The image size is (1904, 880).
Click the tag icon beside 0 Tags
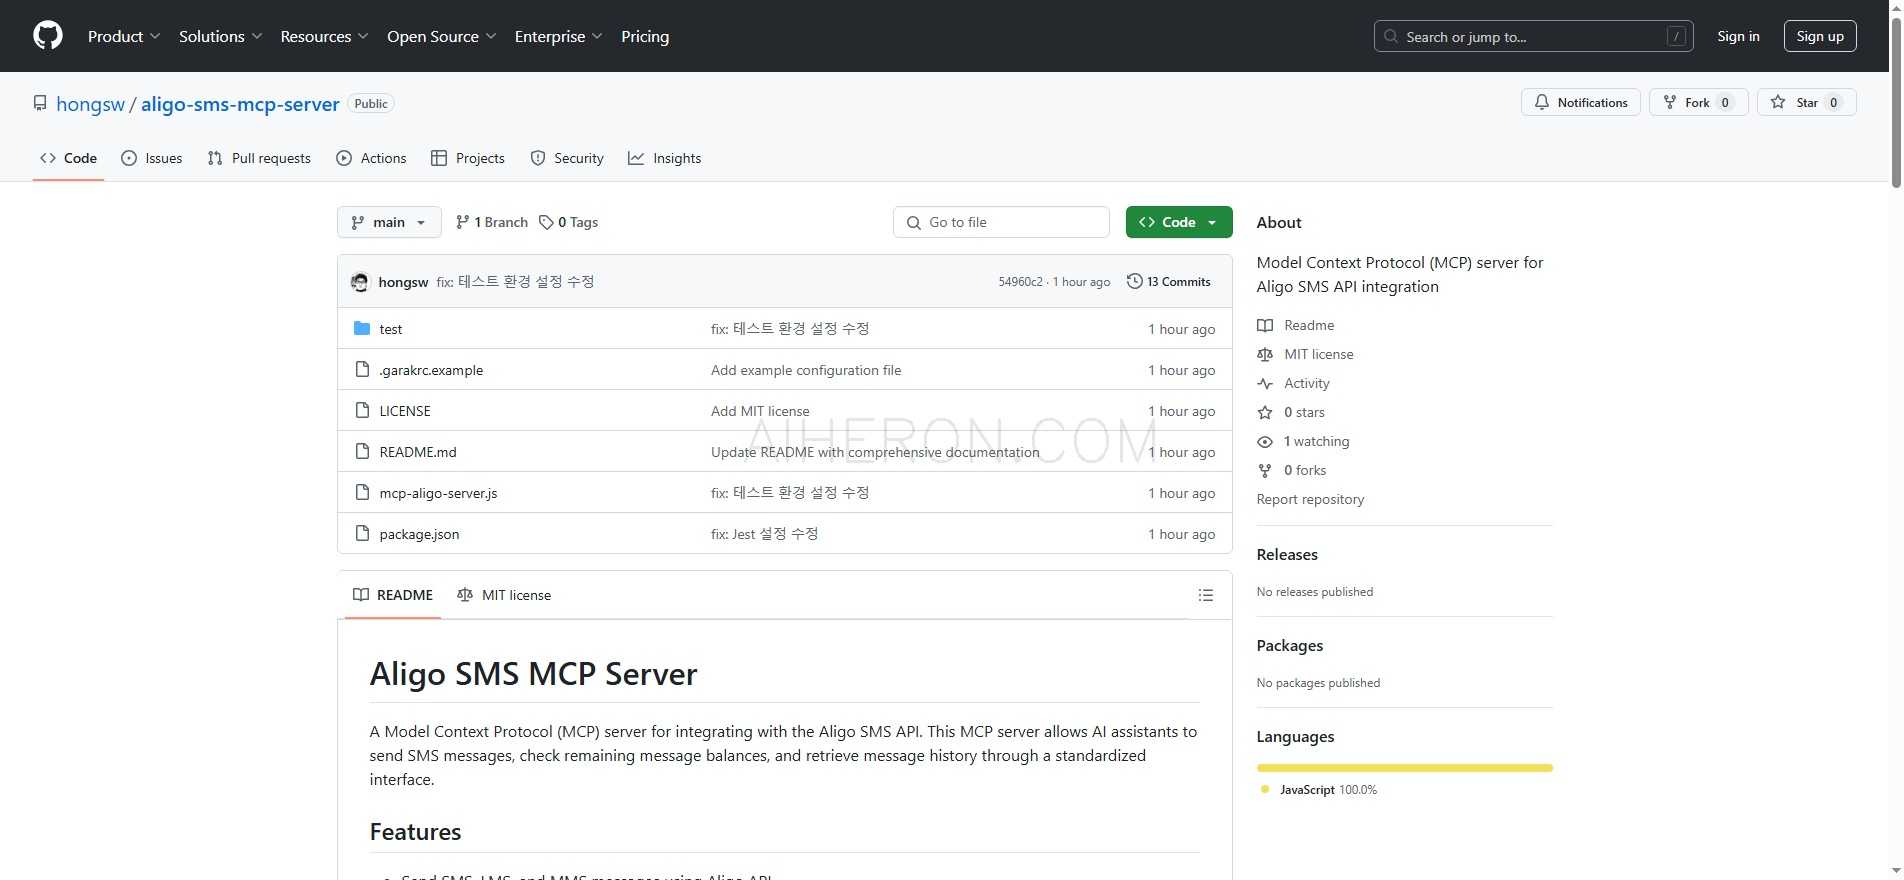pos(546,222)
